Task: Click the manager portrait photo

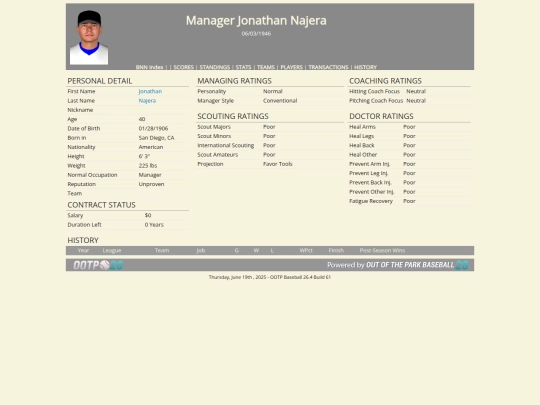Action: click(x=89, y=37)
